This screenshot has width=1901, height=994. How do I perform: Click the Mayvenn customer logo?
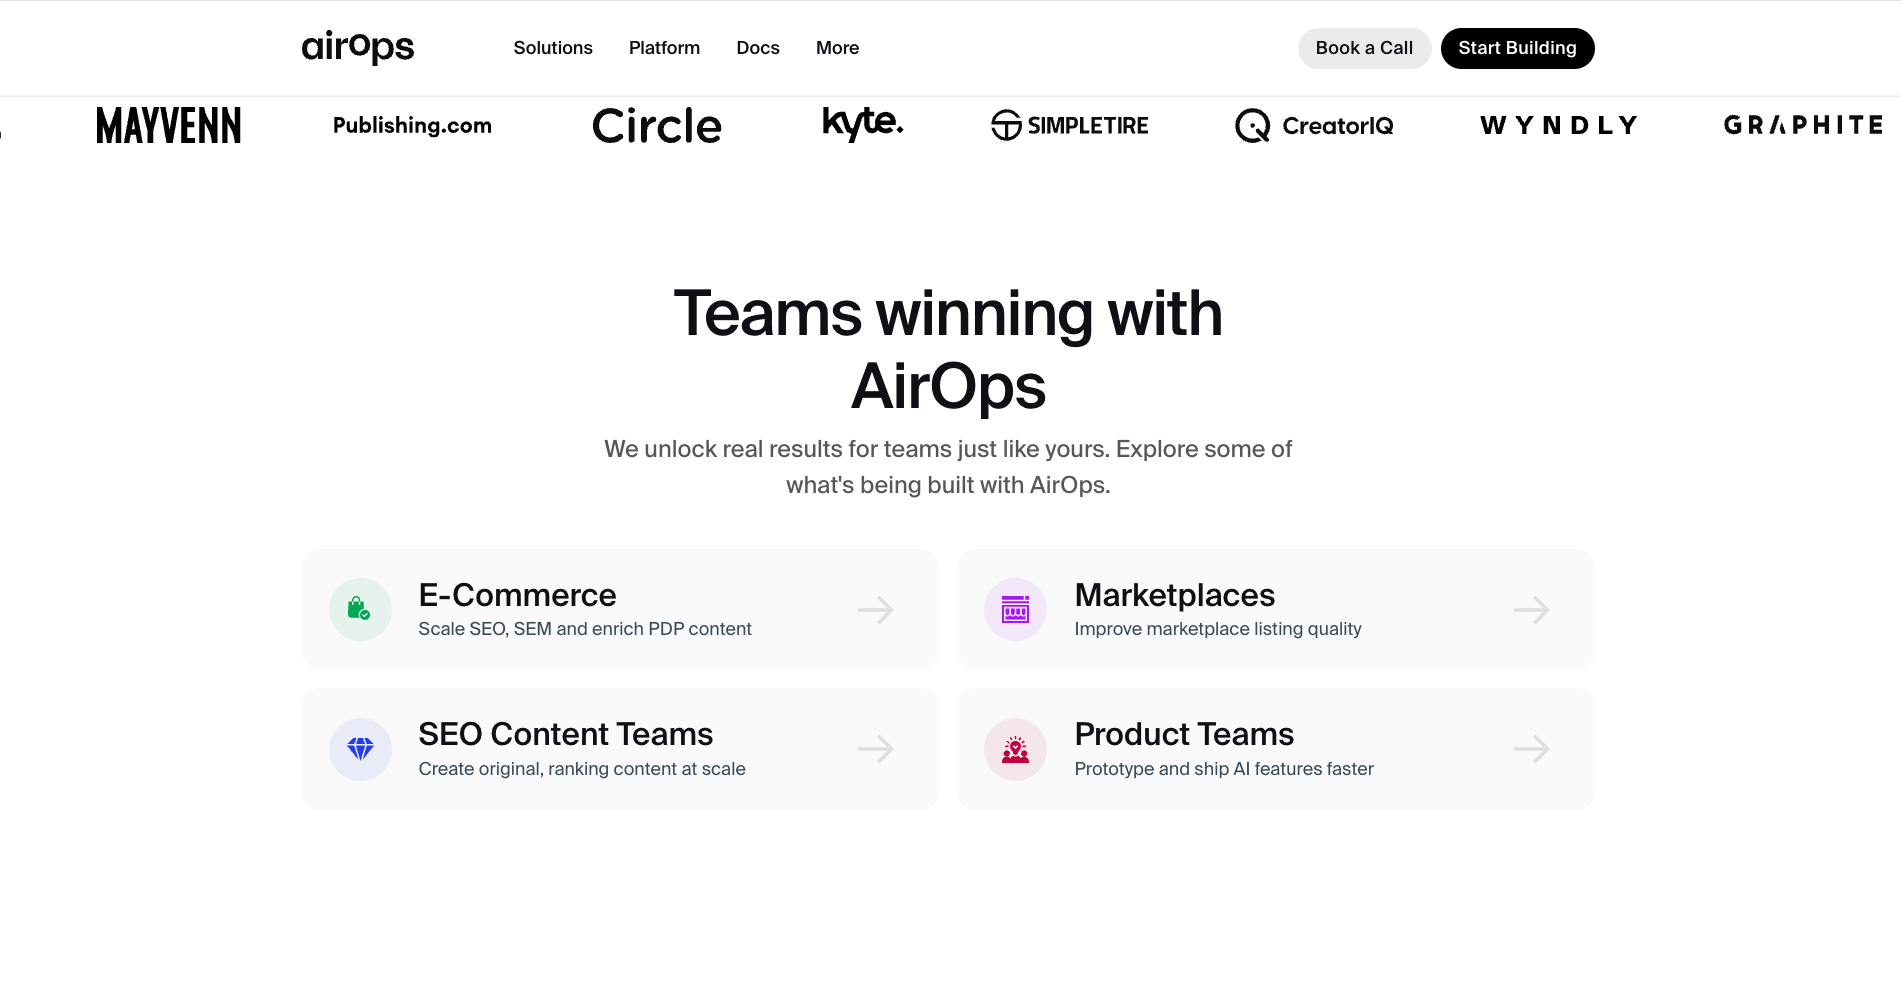coord(169,126)
